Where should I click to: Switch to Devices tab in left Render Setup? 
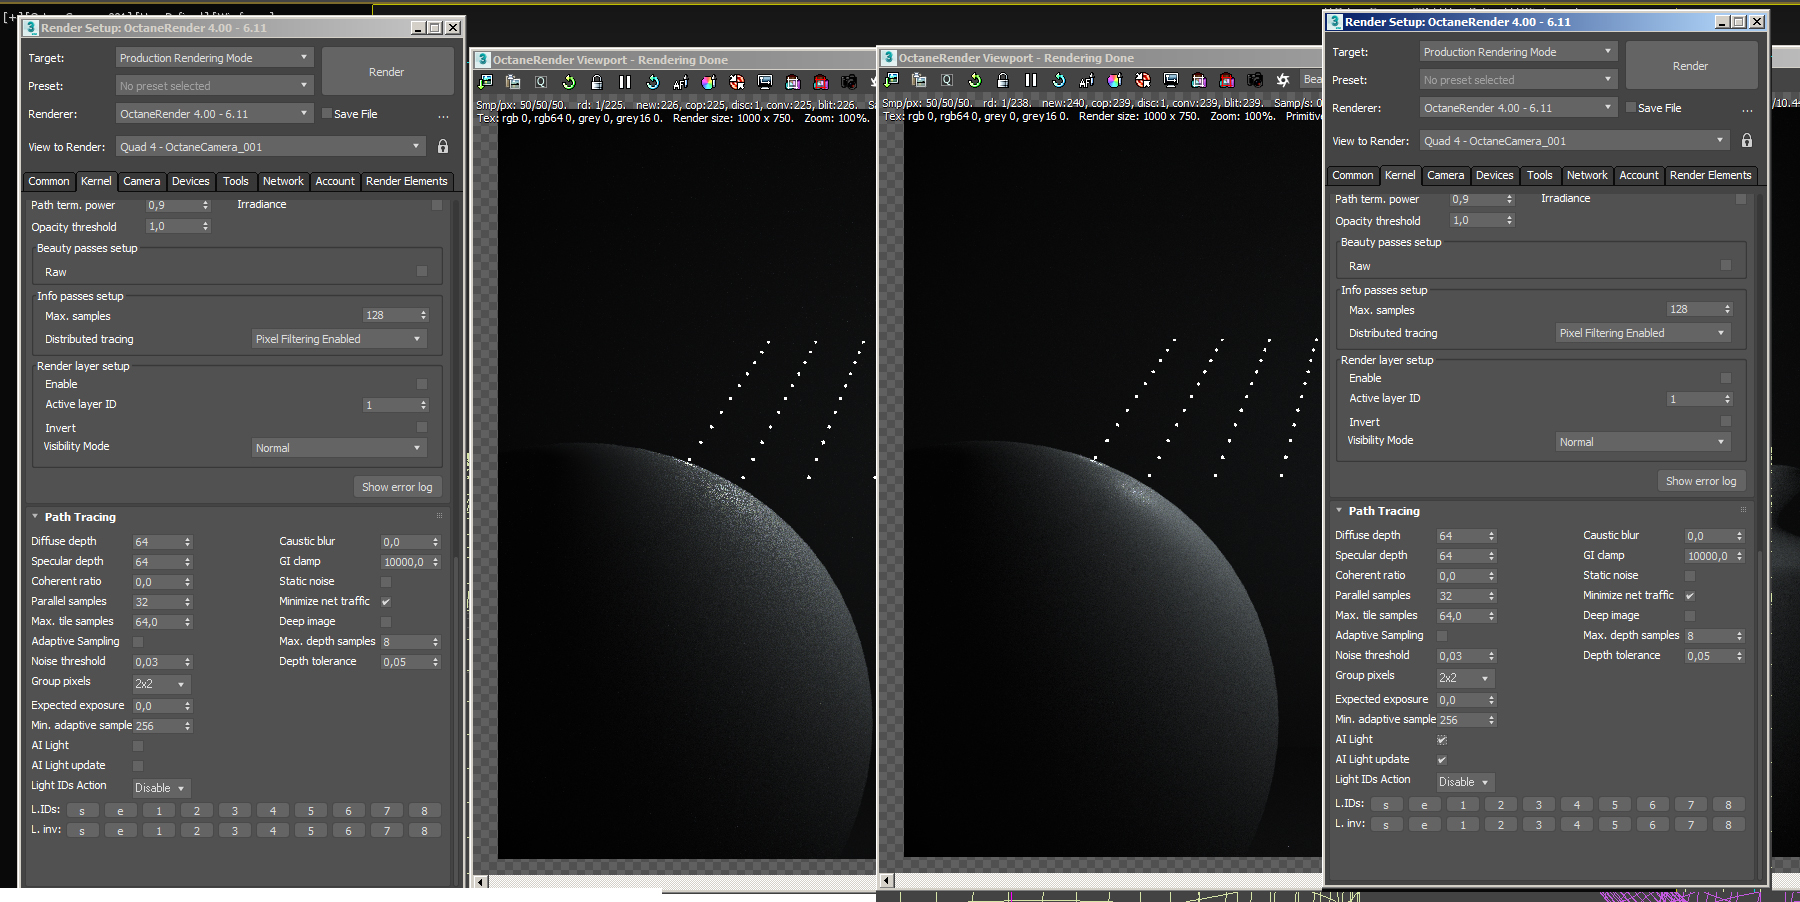click(x=190, y=181)
